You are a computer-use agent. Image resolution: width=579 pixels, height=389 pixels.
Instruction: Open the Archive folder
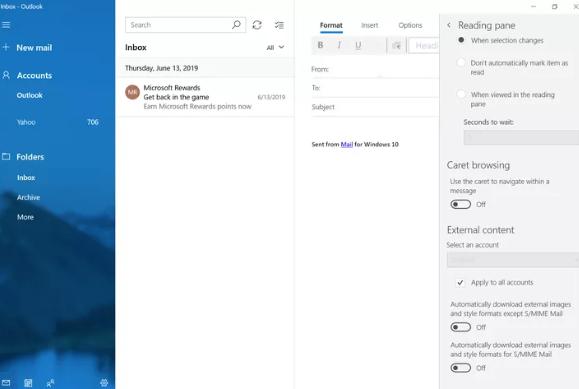point(28,197)
